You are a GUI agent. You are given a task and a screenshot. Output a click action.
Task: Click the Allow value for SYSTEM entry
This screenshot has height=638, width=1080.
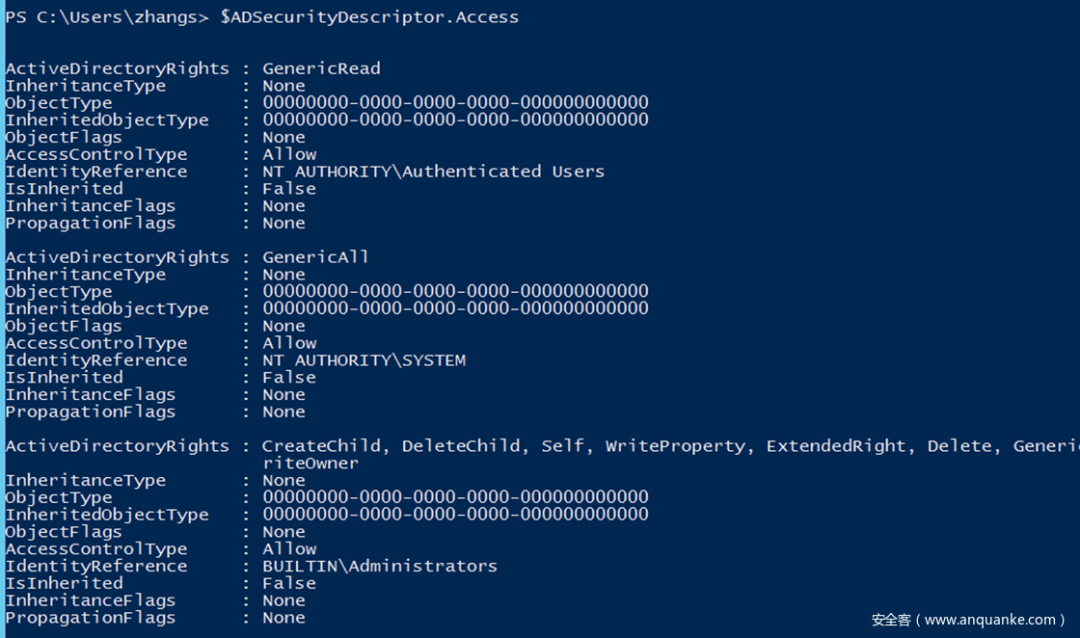[289, 343]
